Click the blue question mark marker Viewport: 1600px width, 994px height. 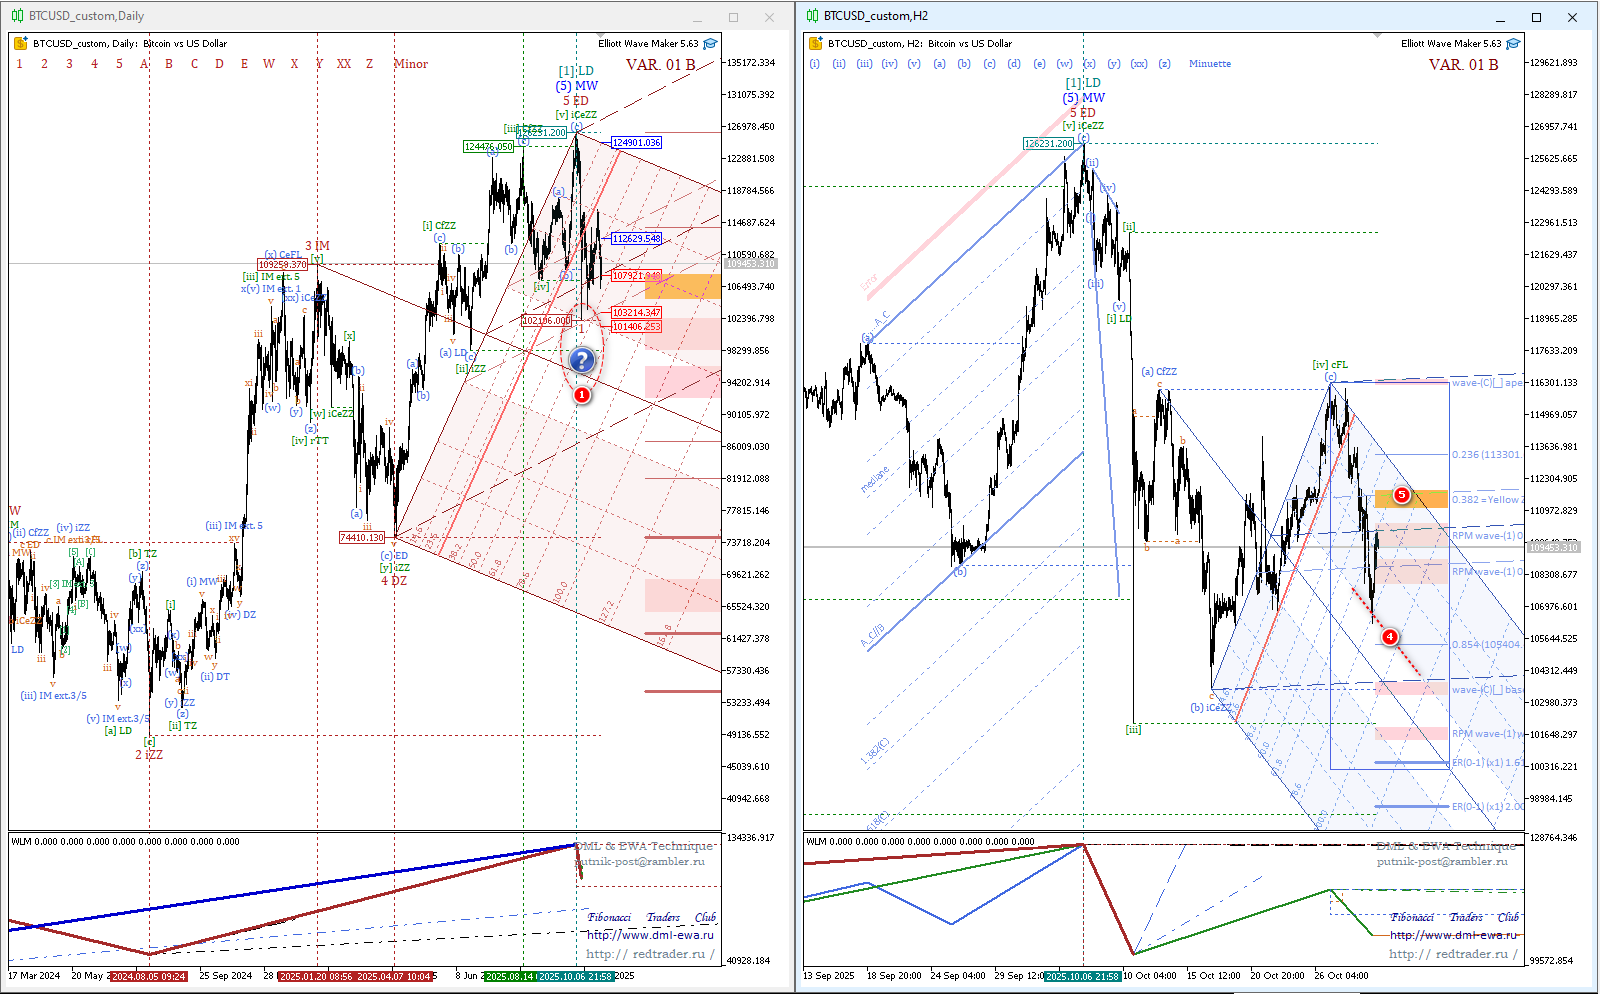582,360
